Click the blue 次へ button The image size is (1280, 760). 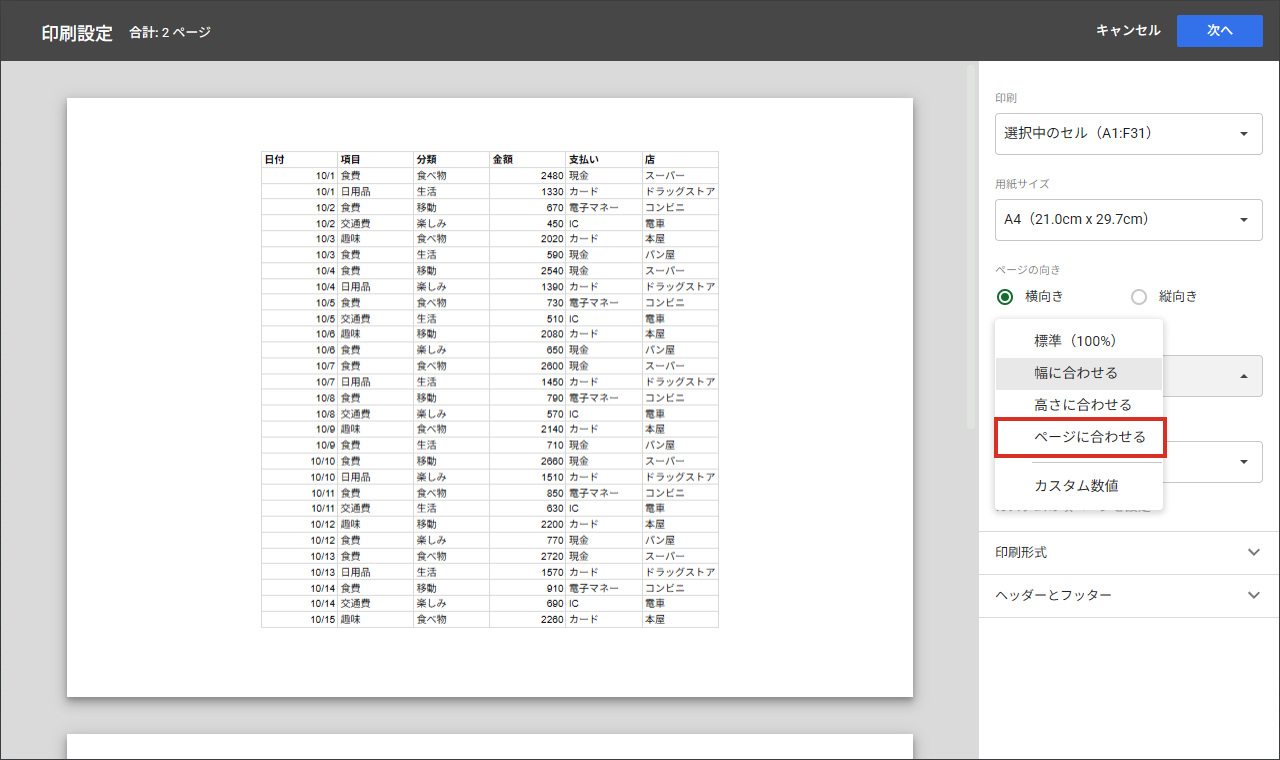point(1219,31)
